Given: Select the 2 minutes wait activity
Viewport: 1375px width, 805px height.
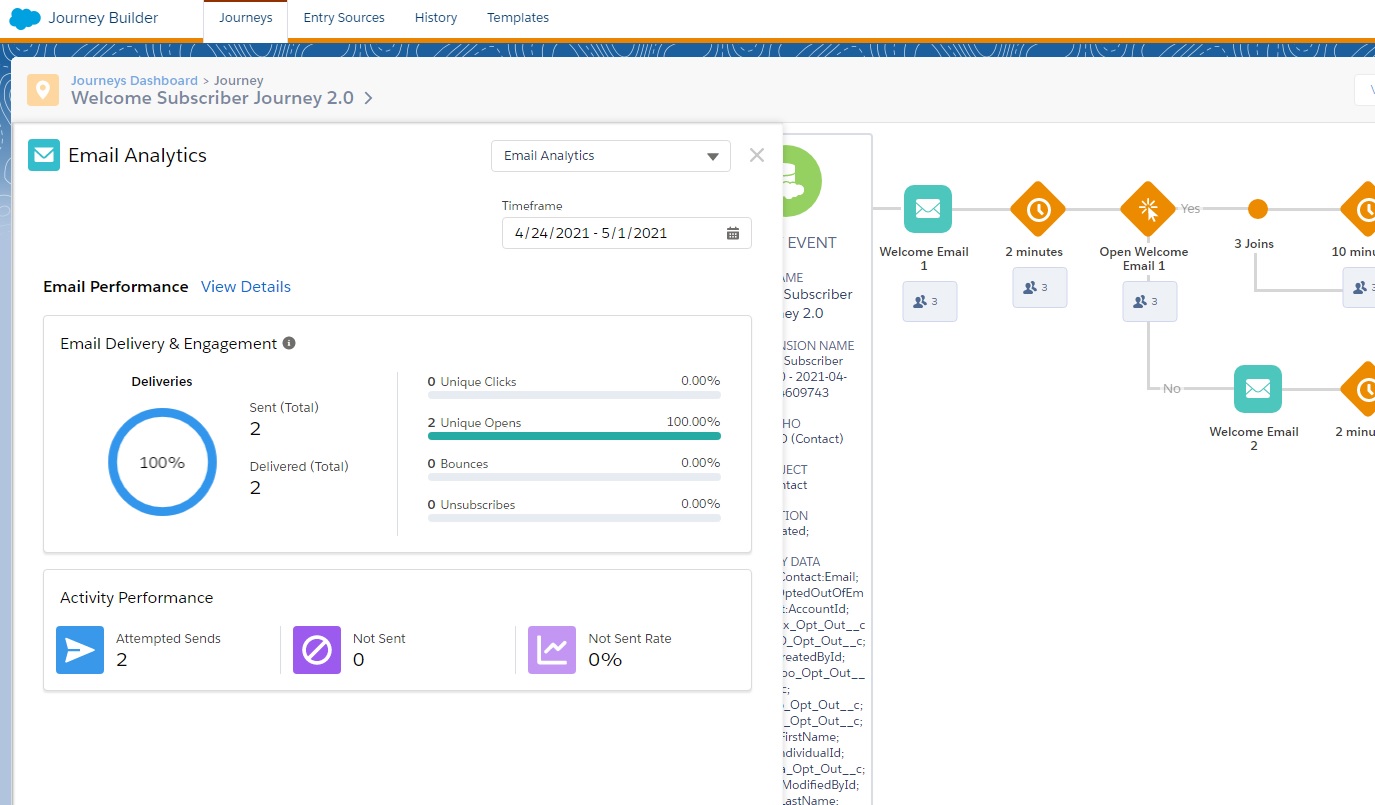Looking at the screenshot, I should [x=1038, y=209].
